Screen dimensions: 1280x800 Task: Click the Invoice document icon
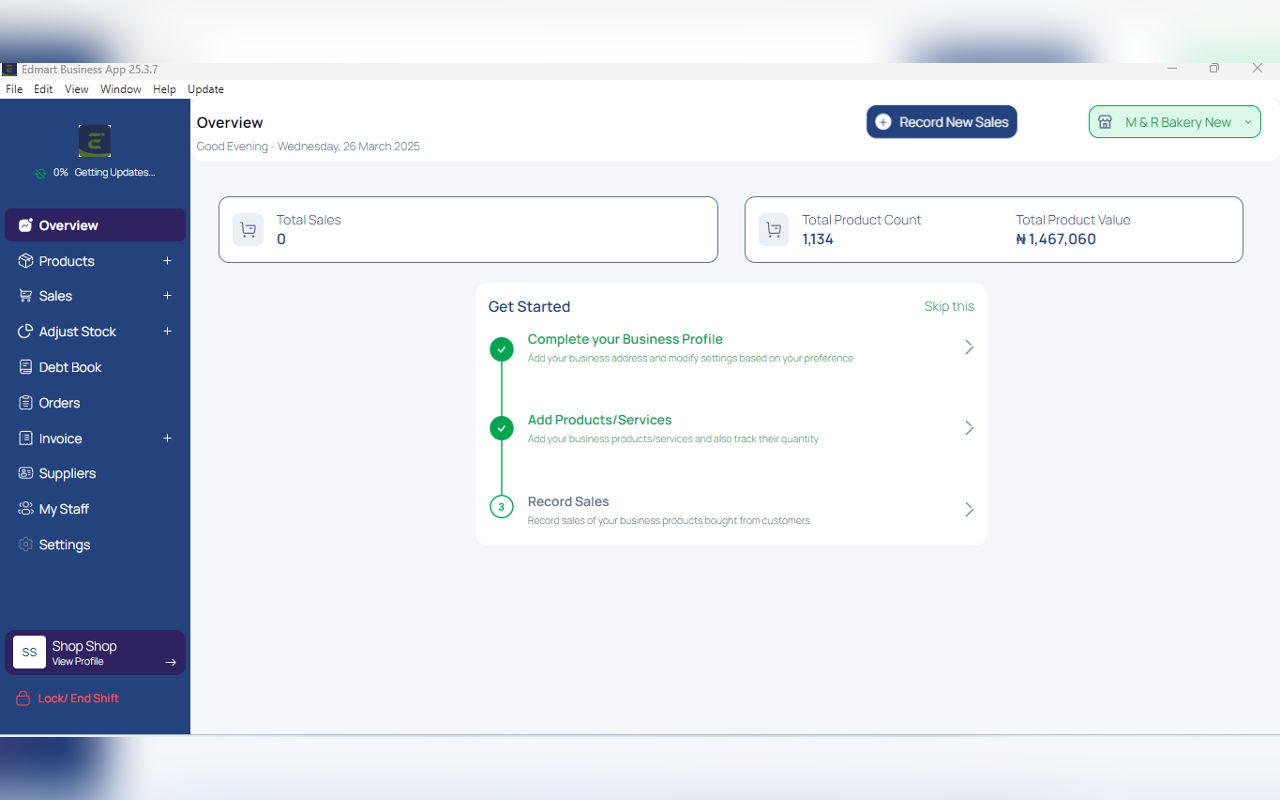click(26, 438)
